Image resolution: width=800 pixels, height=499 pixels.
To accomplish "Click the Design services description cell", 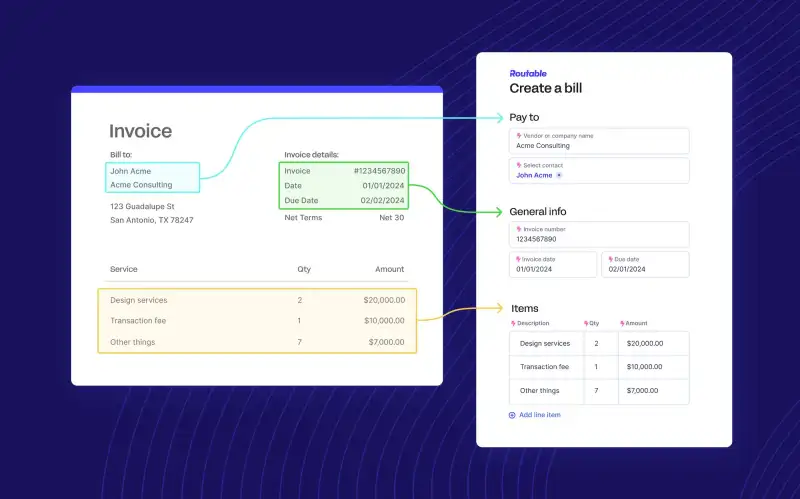I will 544,343.
